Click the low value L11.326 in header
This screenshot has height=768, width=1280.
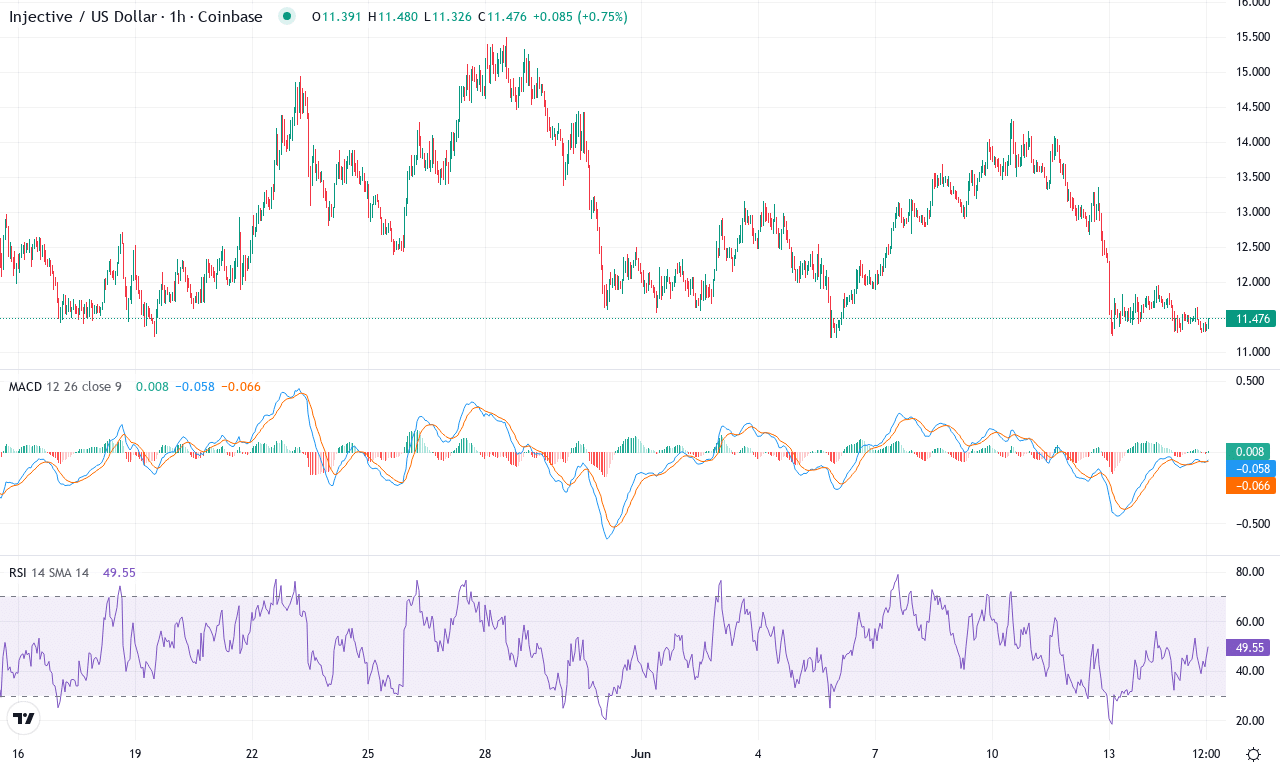click(x=449, y=17)
